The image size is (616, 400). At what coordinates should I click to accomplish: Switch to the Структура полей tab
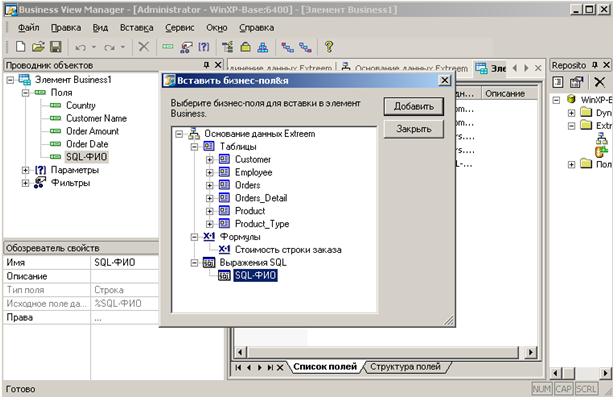pos(405,367)
